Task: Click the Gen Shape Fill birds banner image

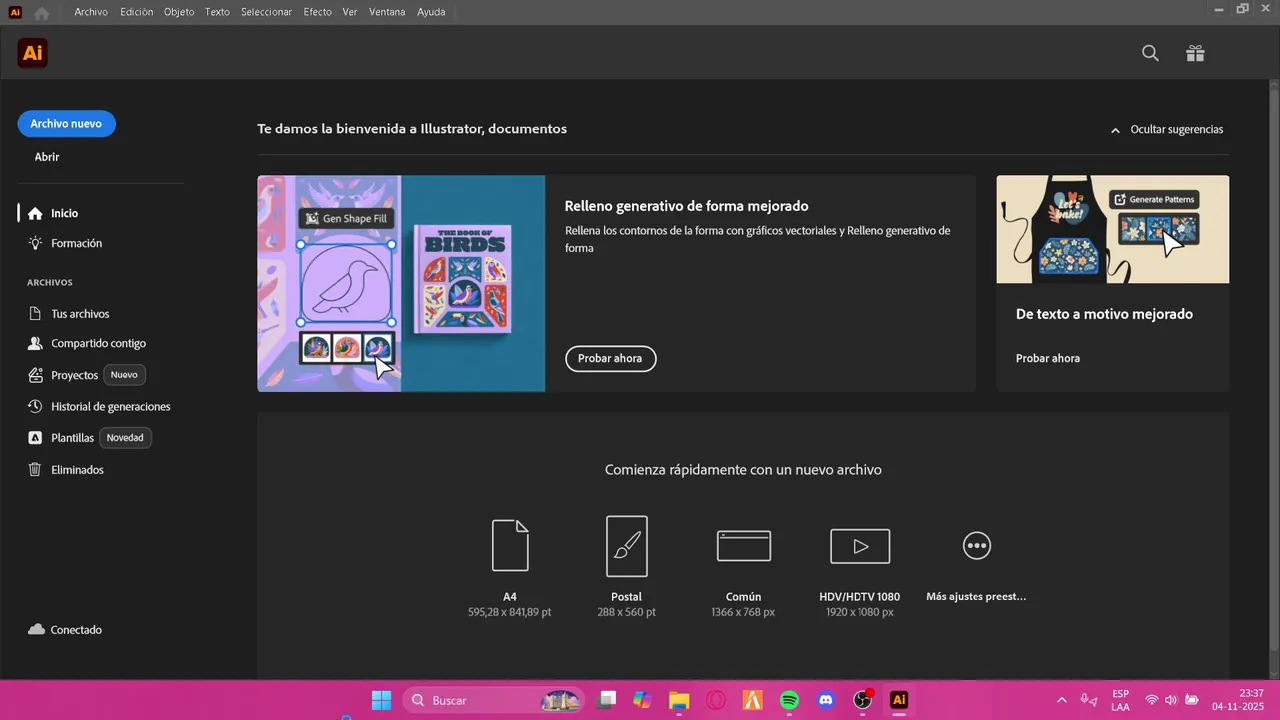Action: (x=401, y=283)
